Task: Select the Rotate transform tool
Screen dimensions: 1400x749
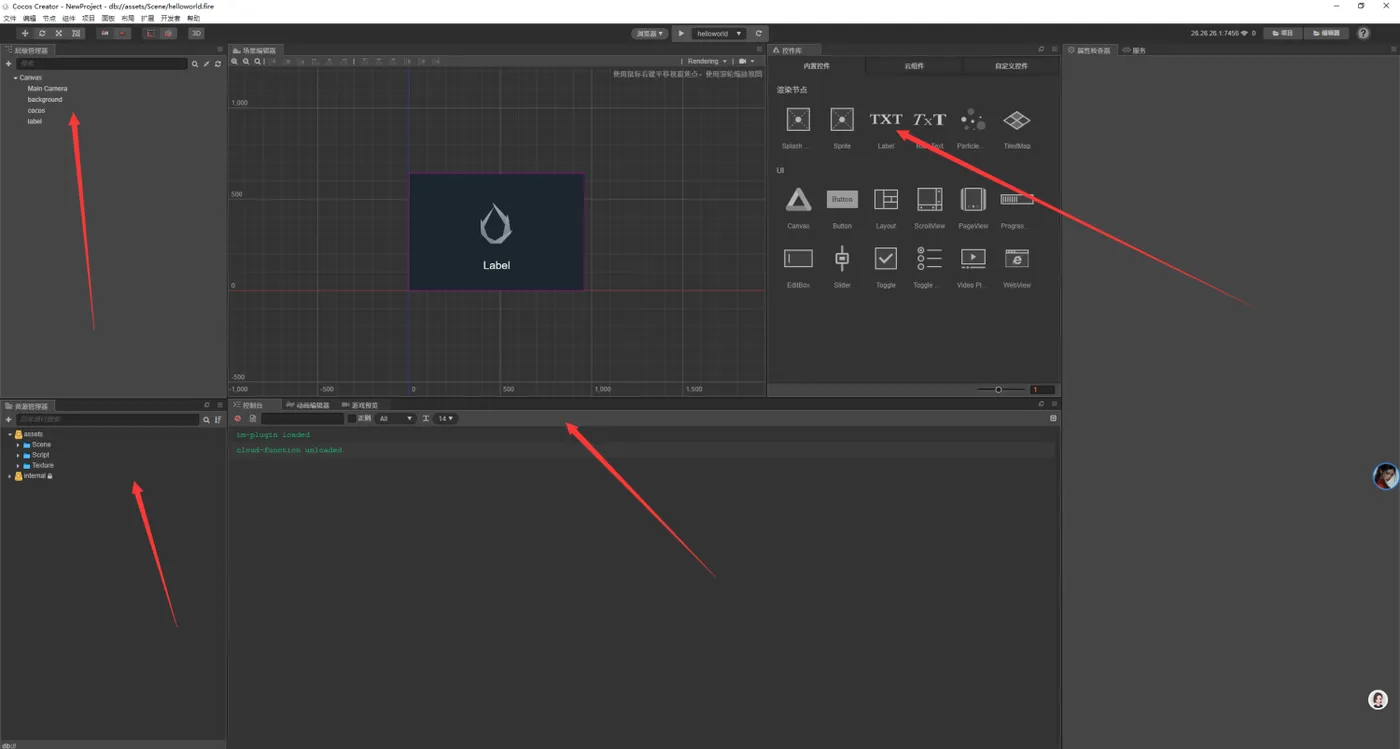Action: [x=42, y=33]
